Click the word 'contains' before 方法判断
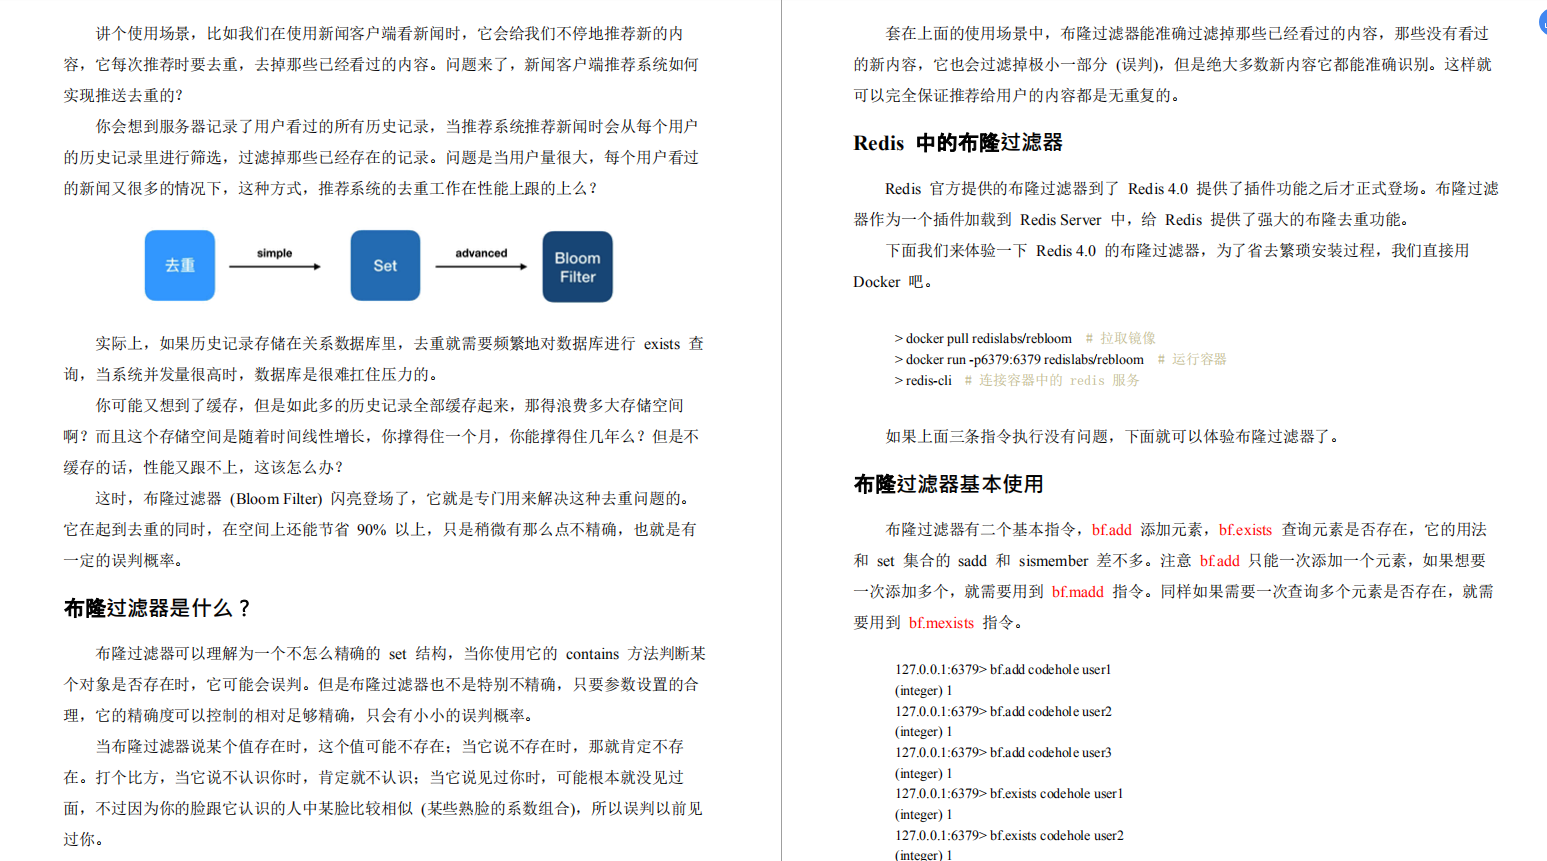 [x=592, y=654]
